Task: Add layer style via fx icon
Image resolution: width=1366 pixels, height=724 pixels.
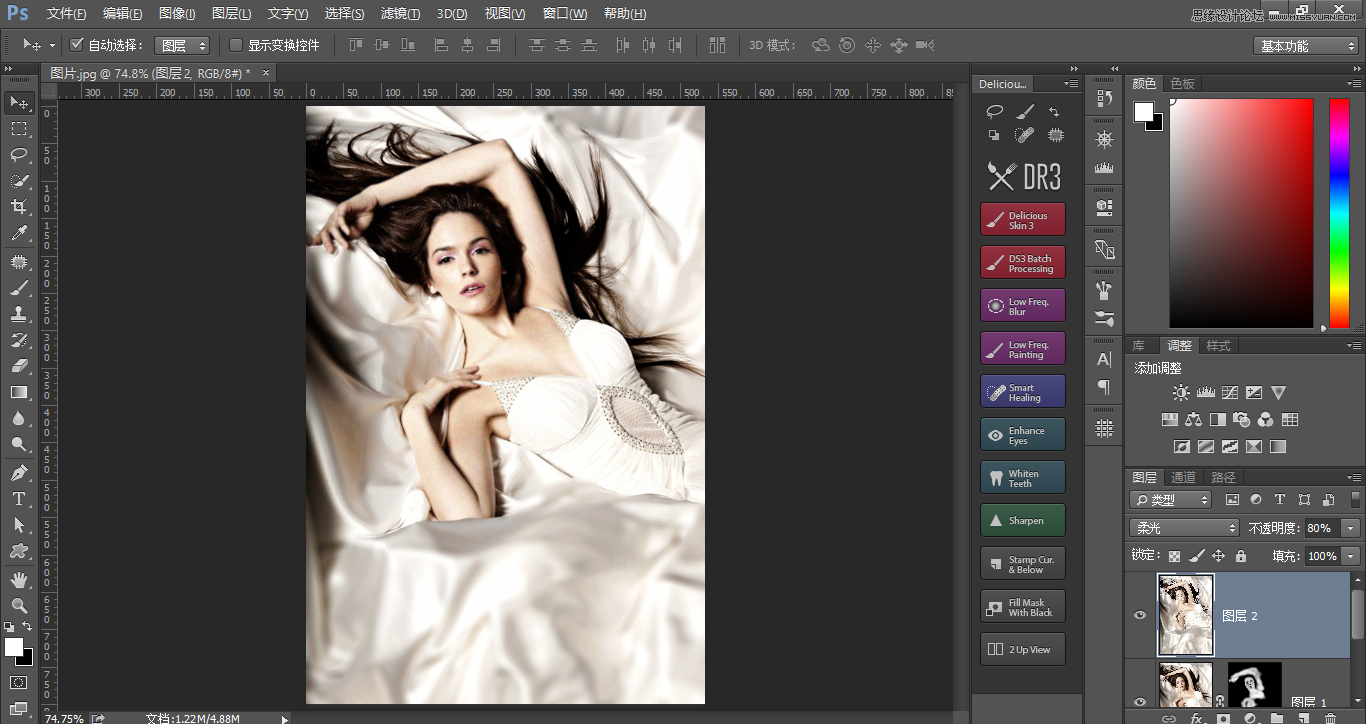Action: point(1196,718)
